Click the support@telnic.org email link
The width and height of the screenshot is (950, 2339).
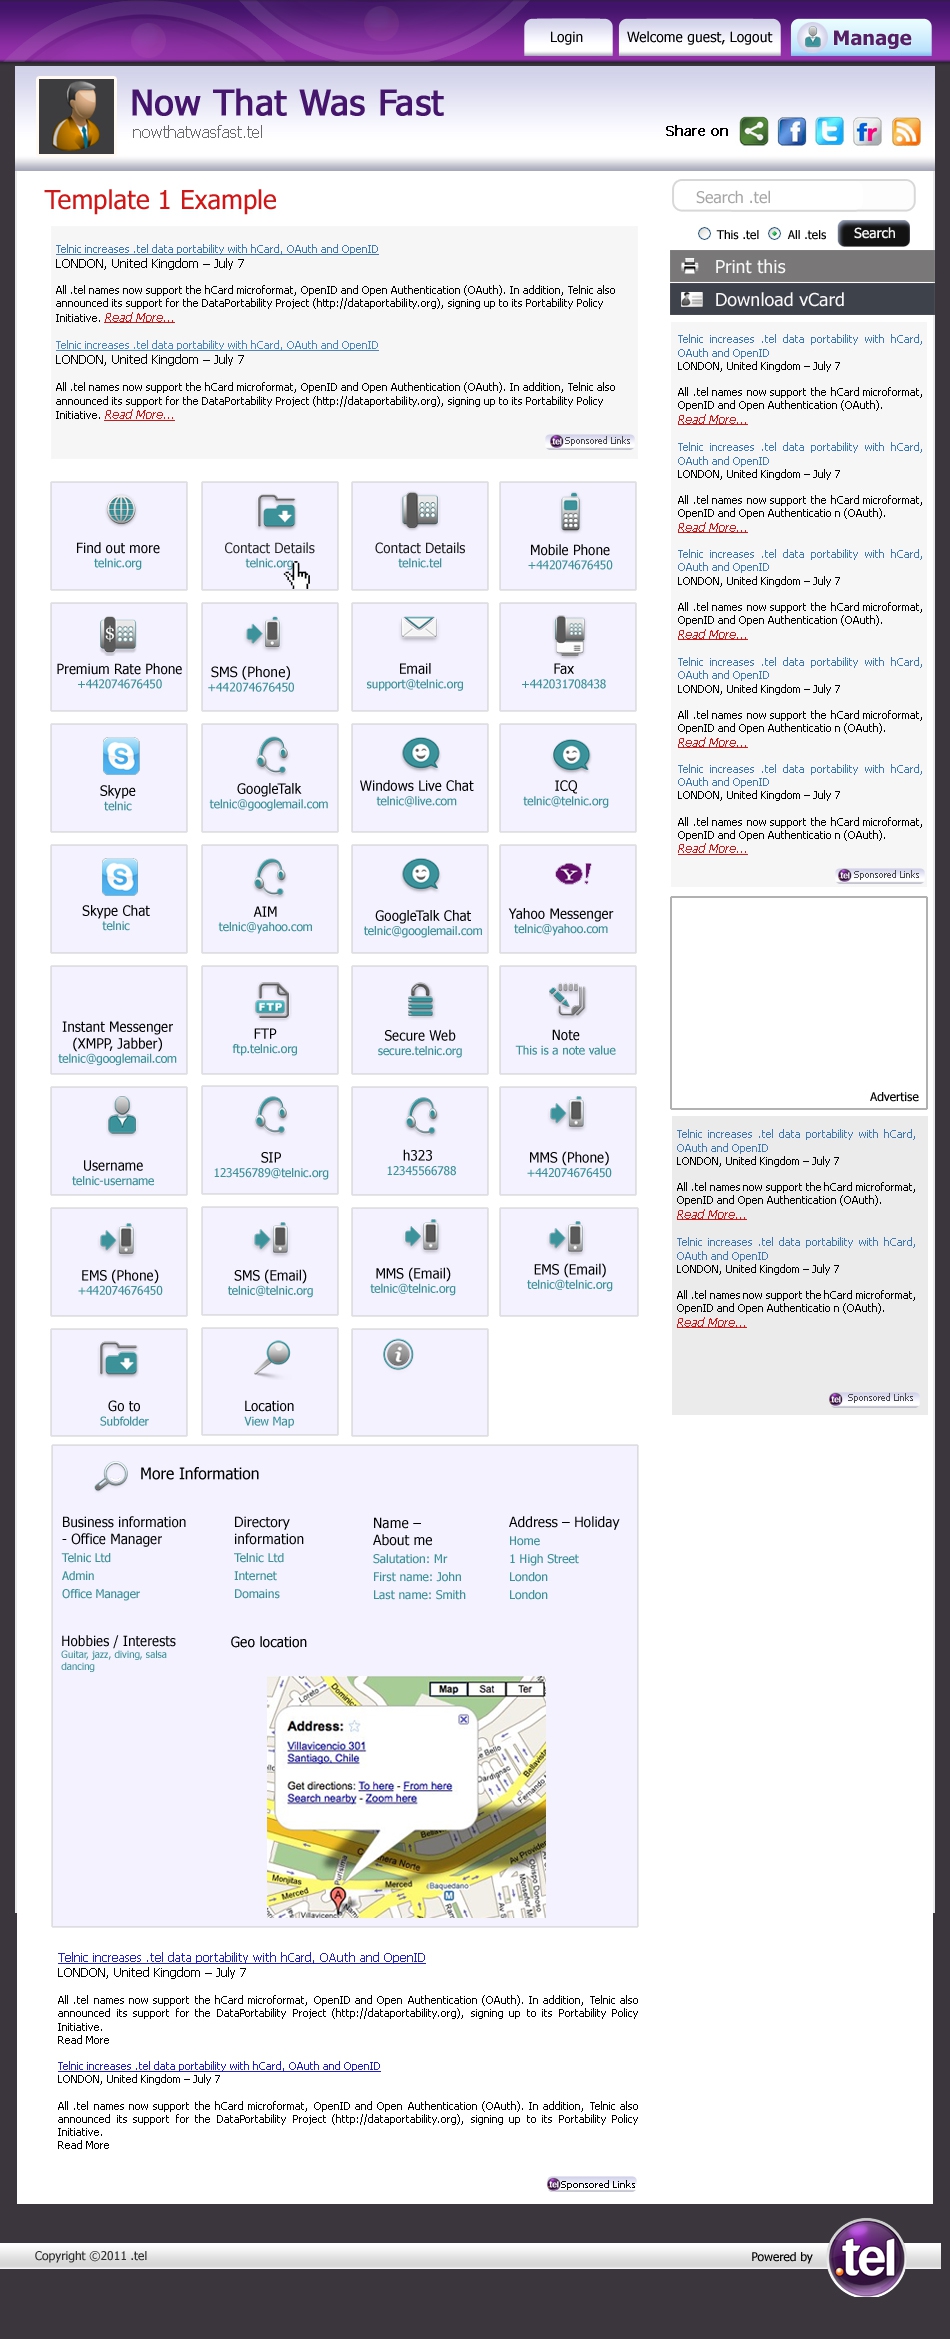[x=415, y=685]
